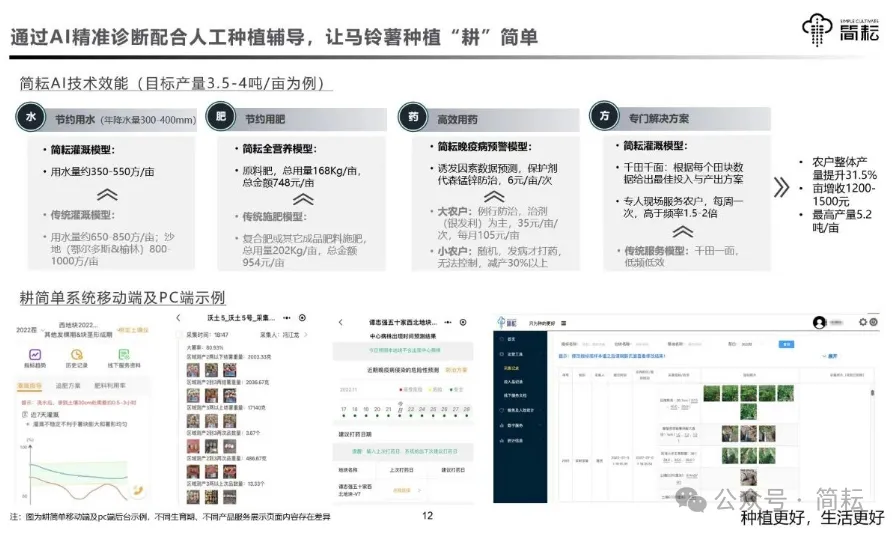Open the three-dot menu on 沃土5 screen

tap(287, 318)
